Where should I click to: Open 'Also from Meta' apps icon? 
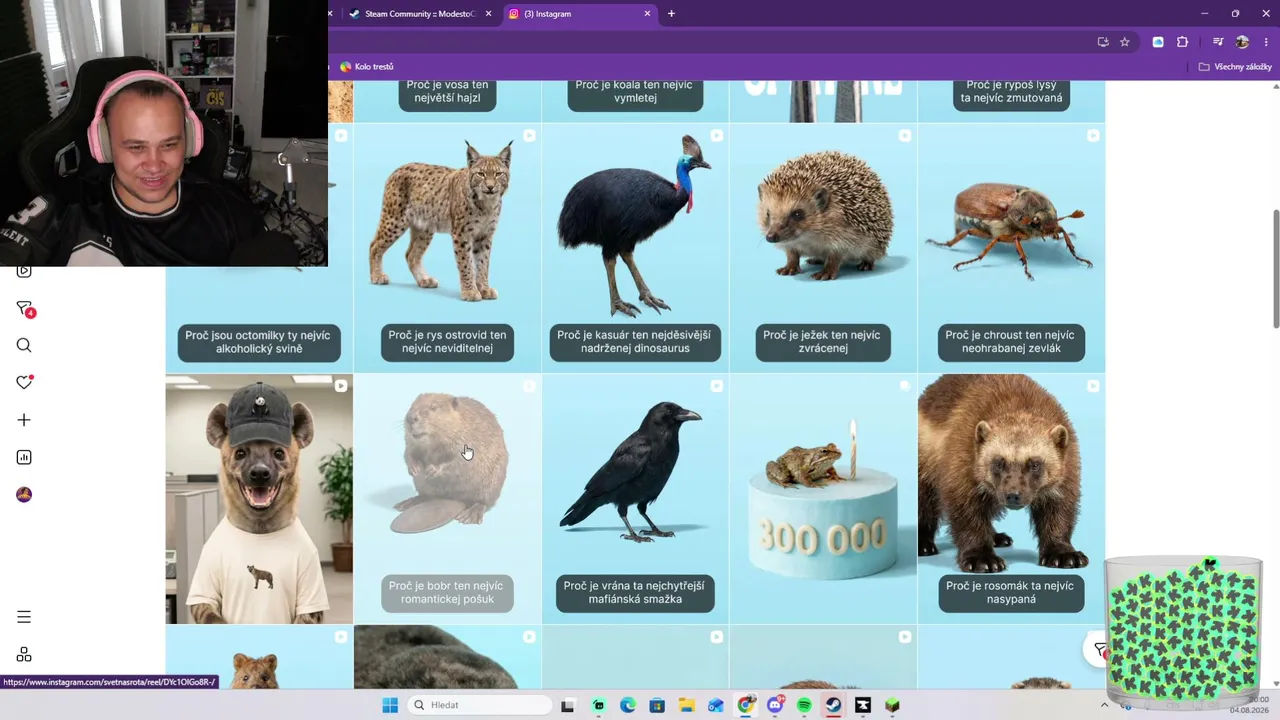(24, 654)
